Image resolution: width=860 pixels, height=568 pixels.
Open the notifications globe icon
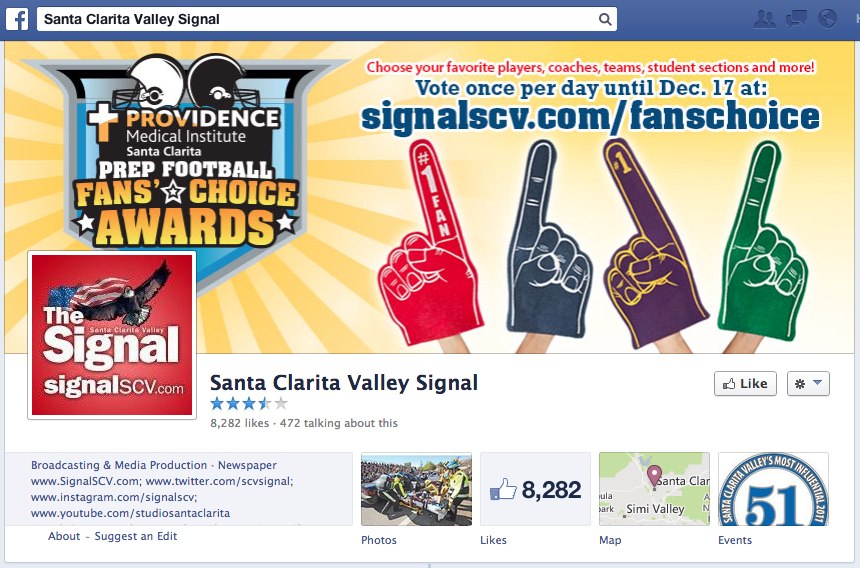tap(827, 19)
